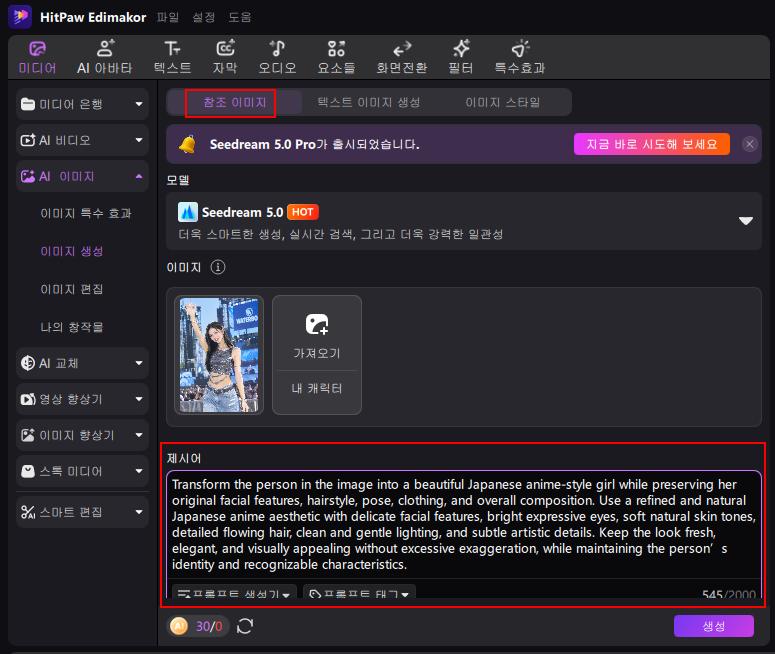The image size is (775, 654).
Task: Click the AI coin credits icon
Action: 179,626
